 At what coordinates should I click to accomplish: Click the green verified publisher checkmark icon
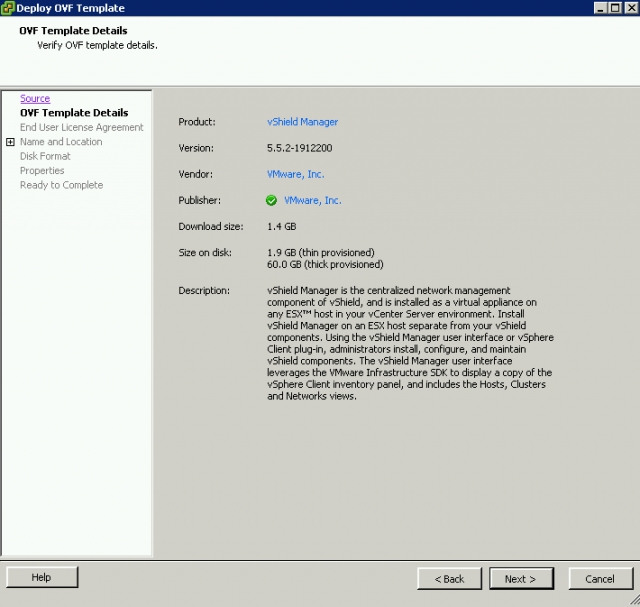point(272,200)
